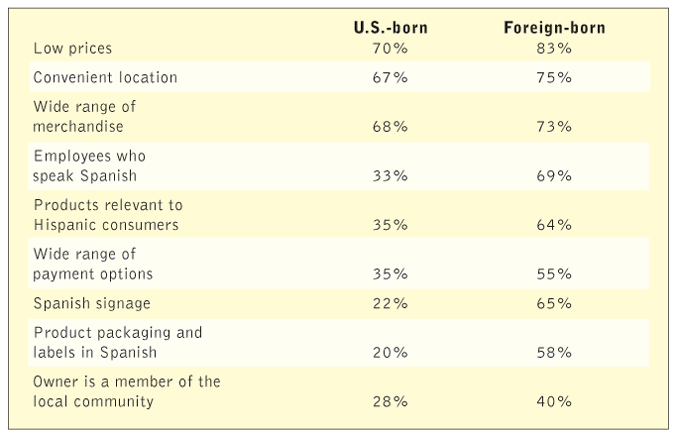Click the 73% merchandise value
The width and height of the screenshot is (675, 436).
tap(552, 126)
